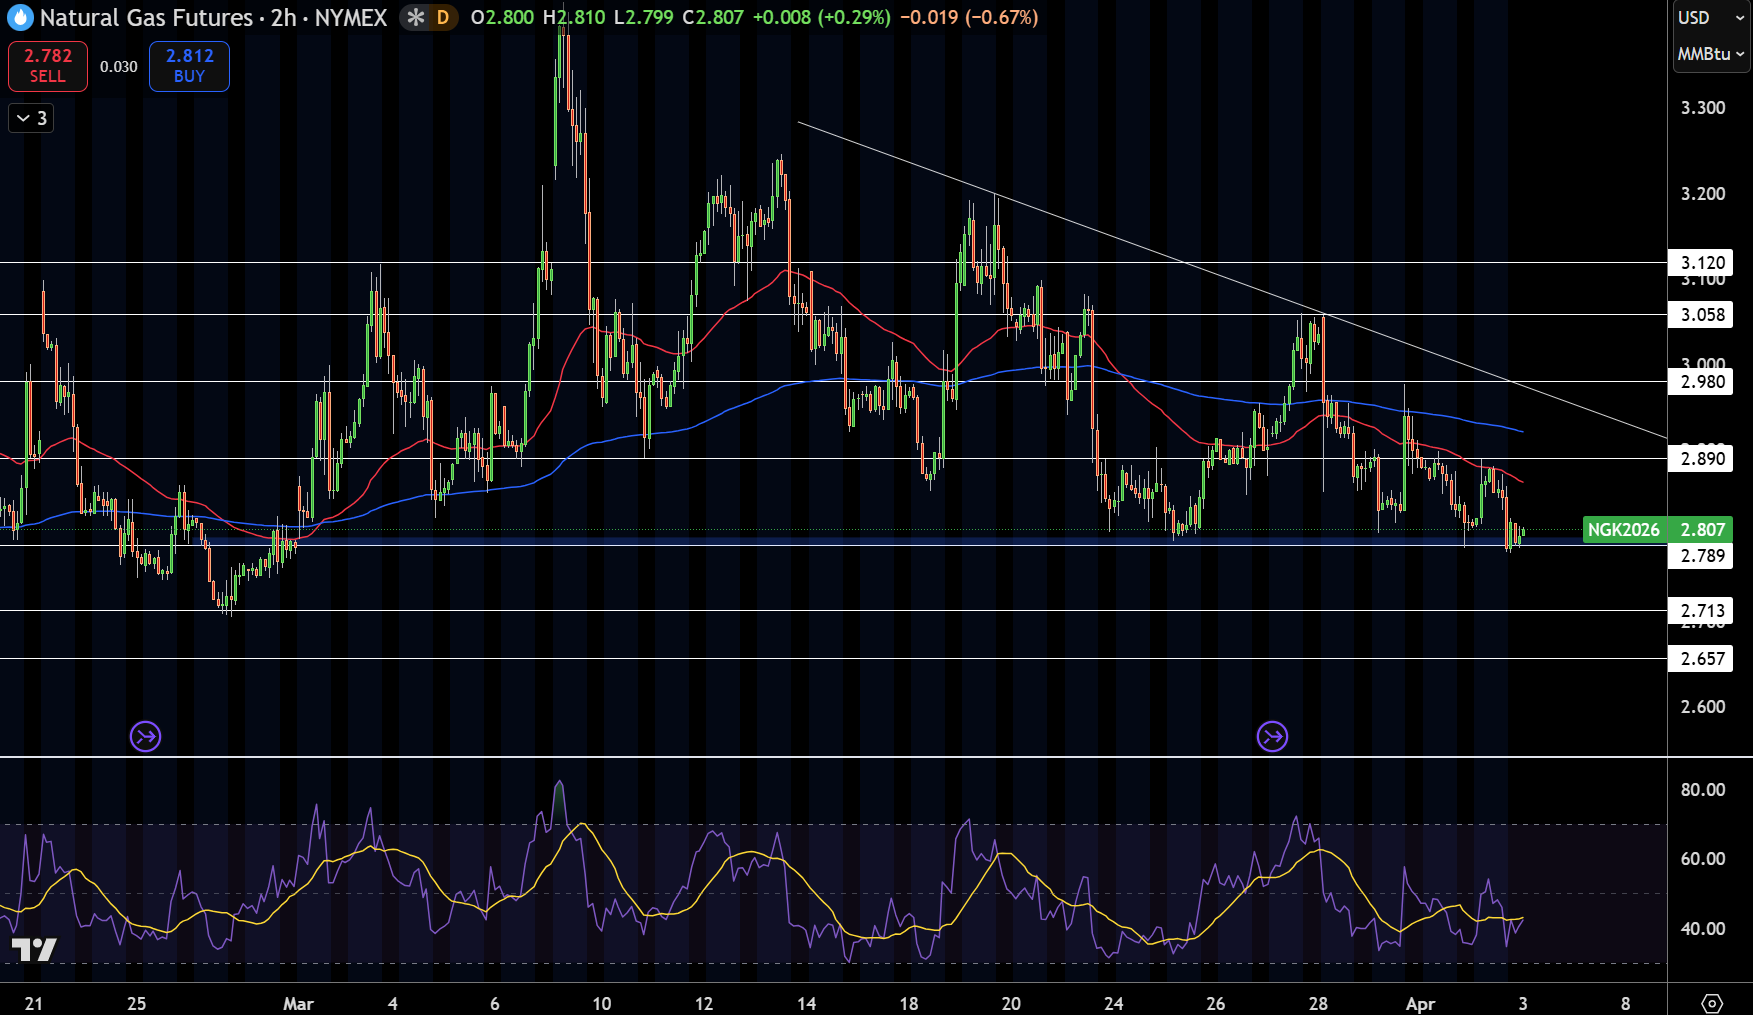Click the 2.782 SELL button

pyautogui.click(x=48, y=66)
